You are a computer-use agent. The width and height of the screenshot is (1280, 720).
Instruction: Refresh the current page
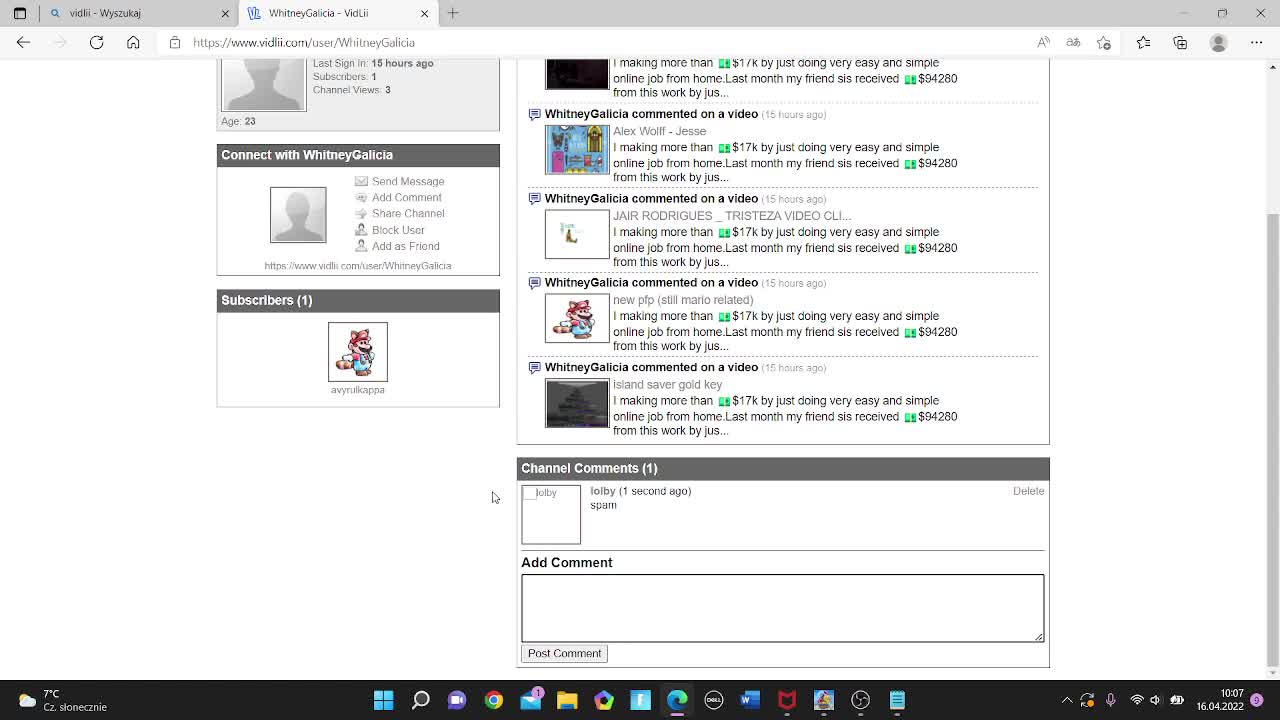click(97, 42)
